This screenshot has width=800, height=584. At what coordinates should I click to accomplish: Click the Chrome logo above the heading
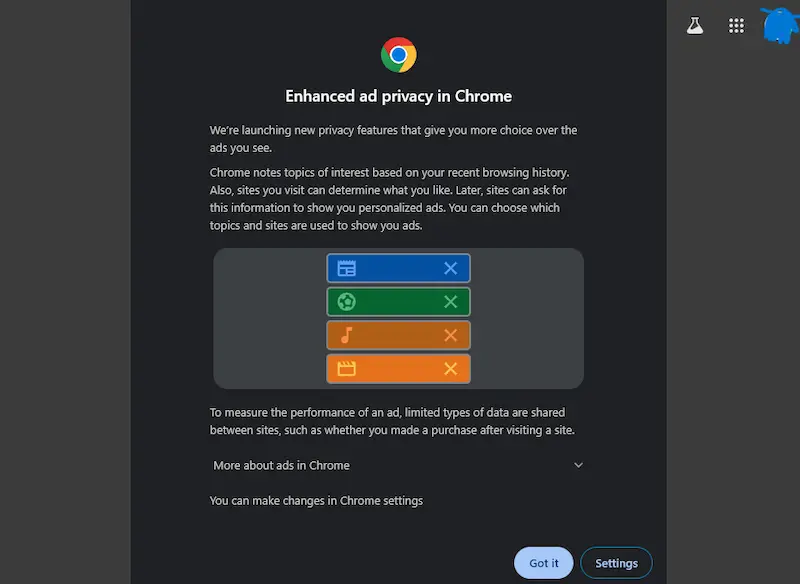(398, 54)
